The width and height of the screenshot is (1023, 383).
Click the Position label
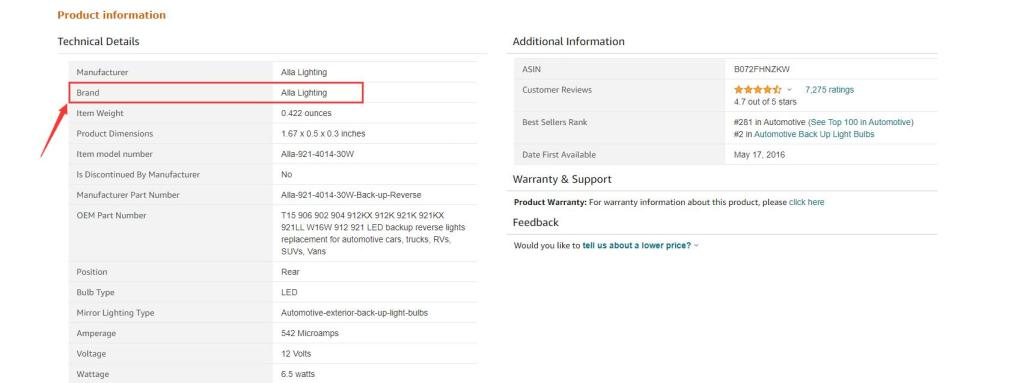point(92,271)
